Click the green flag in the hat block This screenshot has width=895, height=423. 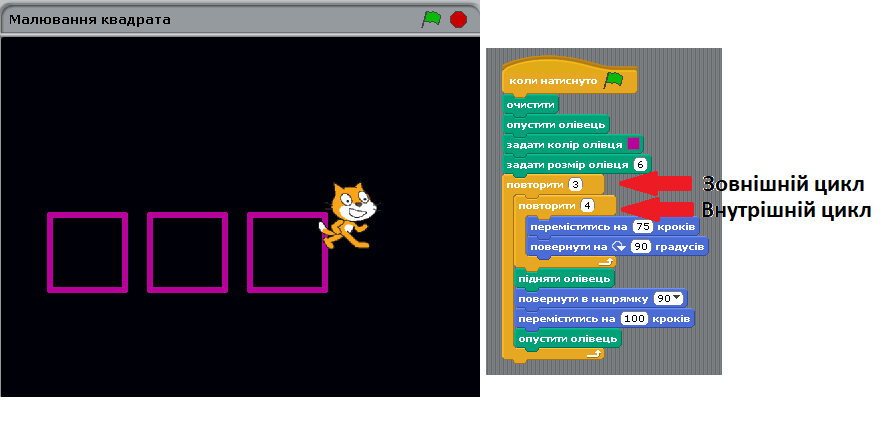click(x=614, y=79)
